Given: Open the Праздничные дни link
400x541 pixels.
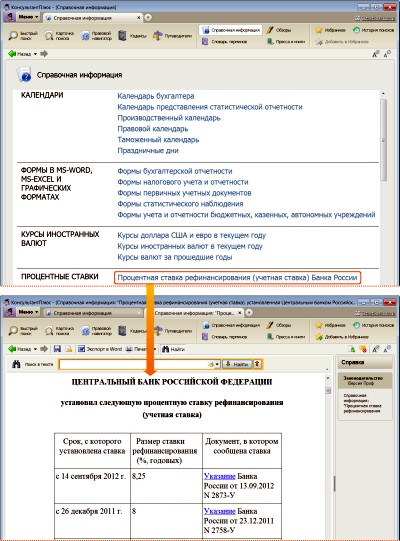Looking at the screenshot, I should [x=148, y=150].
